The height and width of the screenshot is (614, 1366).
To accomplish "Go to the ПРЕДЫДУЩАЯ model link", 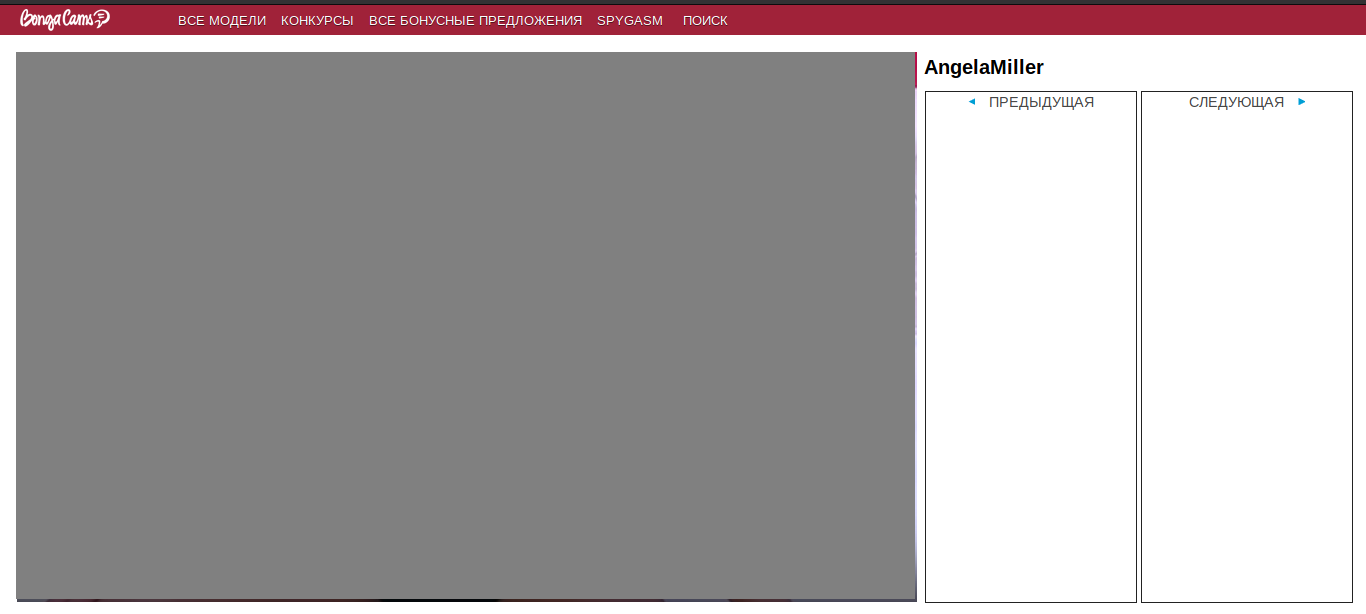I will tap(1041, 102).
